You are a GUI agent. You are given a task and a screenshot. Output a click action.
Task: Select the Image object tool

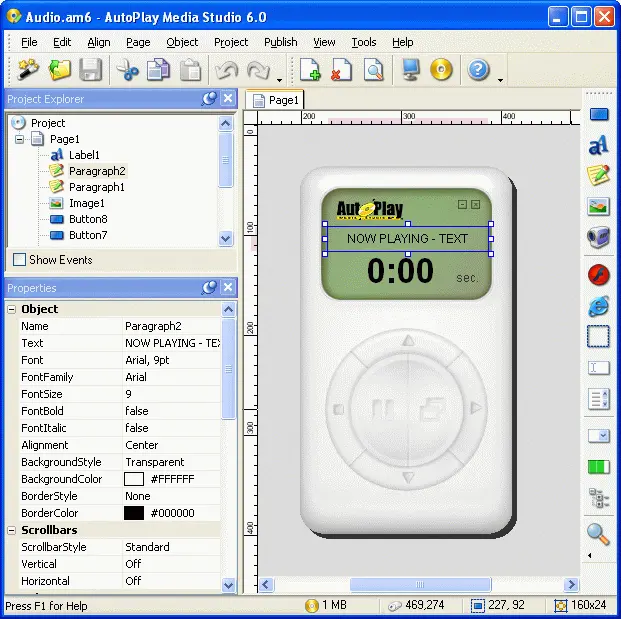[x=598, y=207]
